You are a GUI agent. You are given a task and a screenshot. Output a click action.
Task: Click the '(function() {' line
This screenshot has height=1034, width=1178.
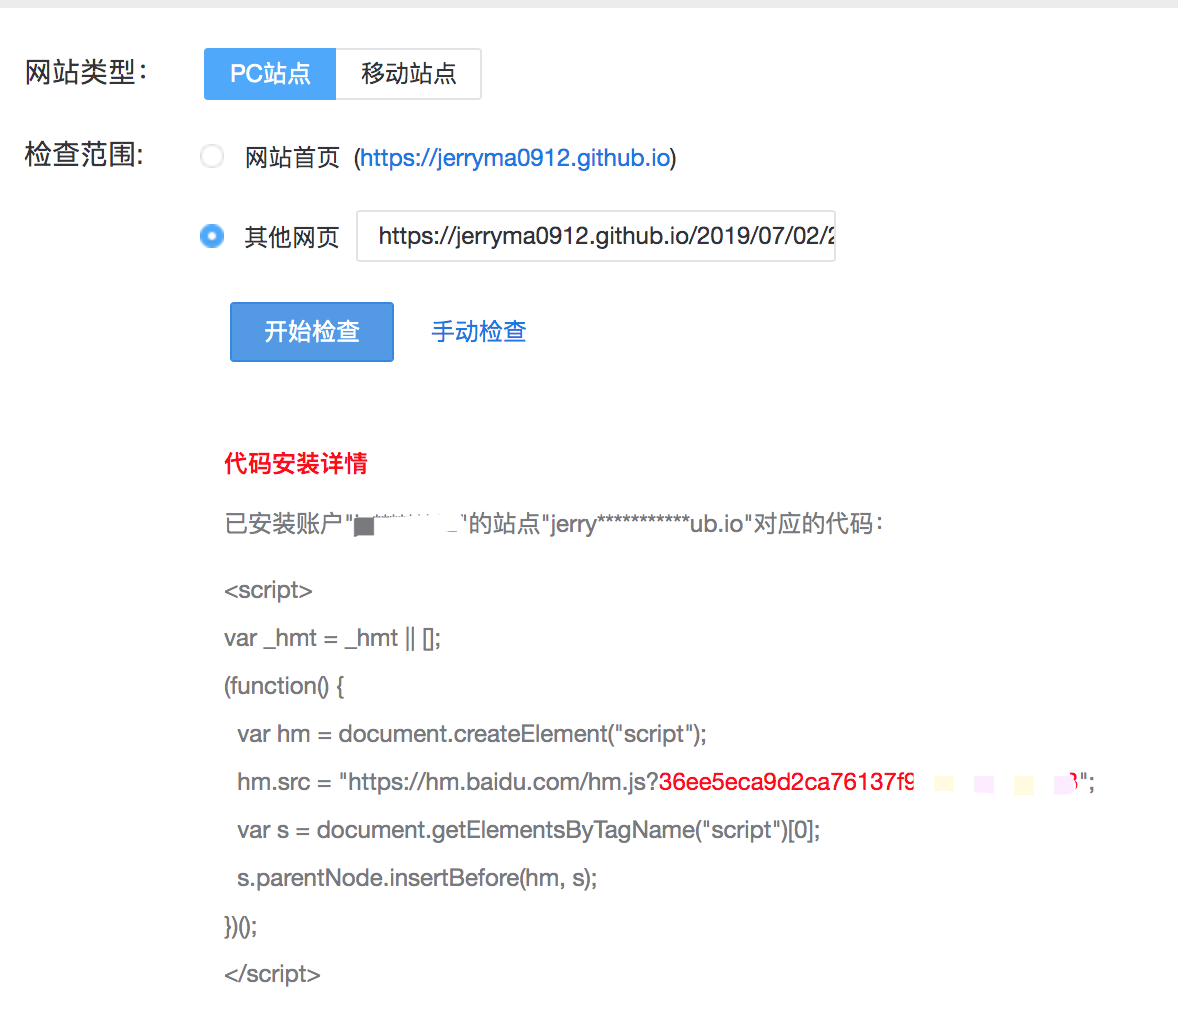coord(284,686)
